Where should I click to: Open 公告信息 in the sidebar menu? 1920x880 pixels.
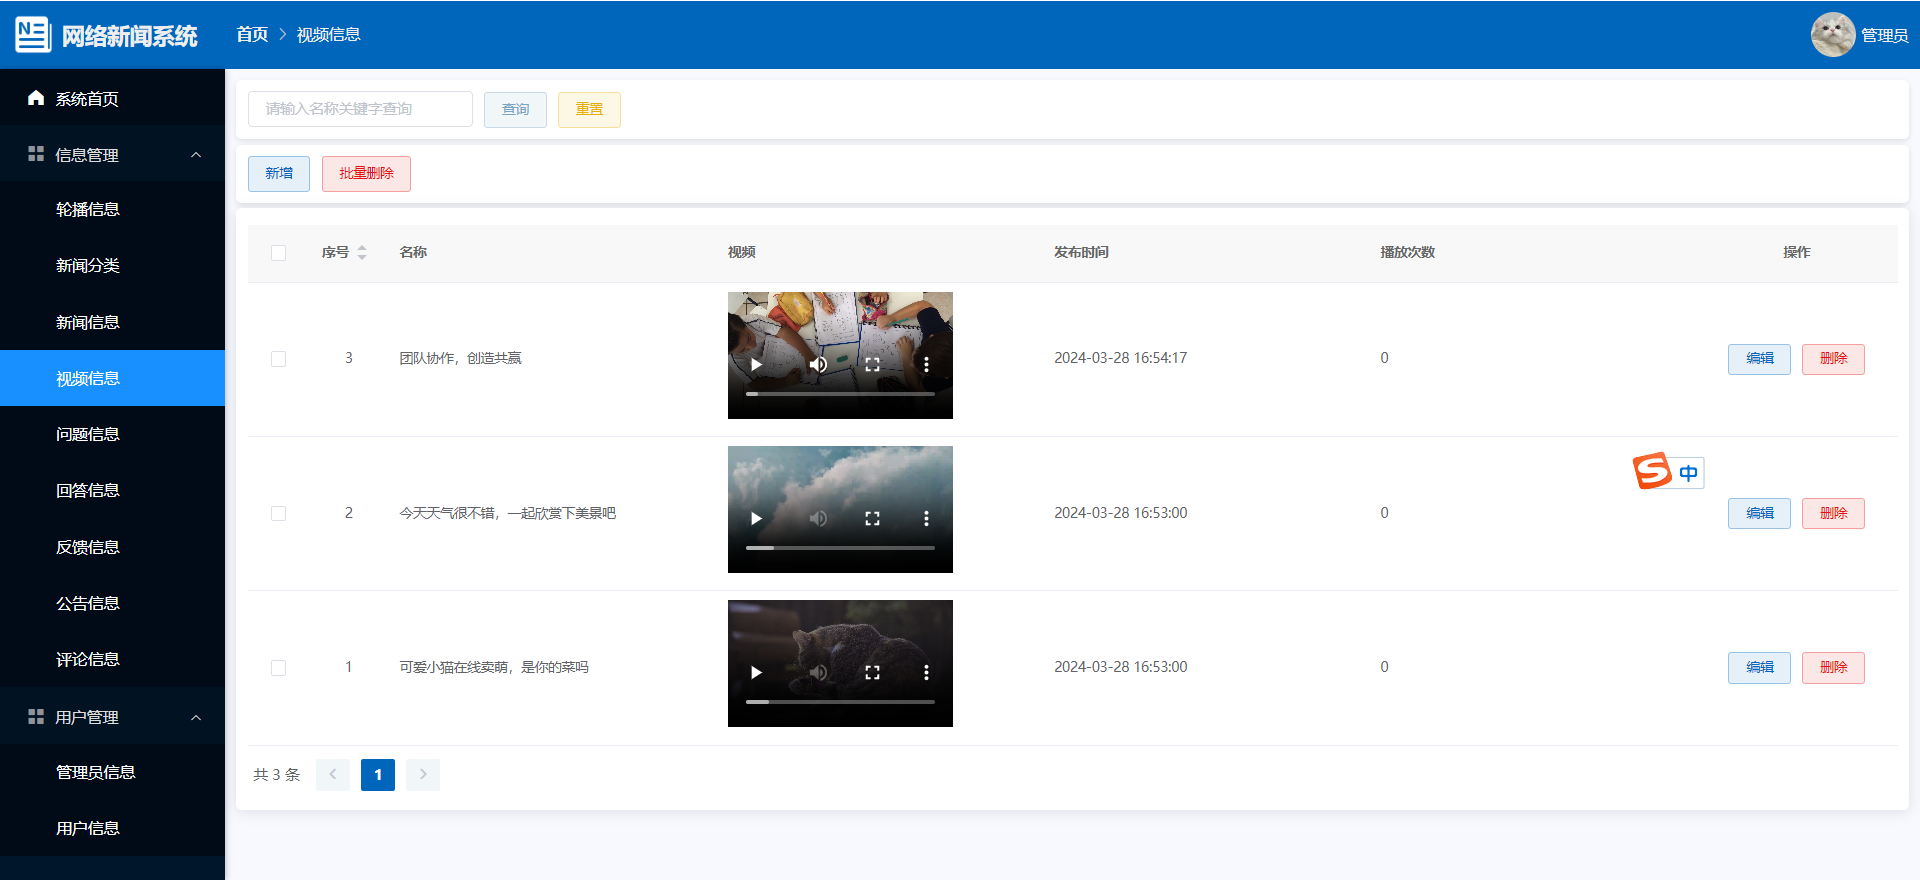click(x=88, y=603)
